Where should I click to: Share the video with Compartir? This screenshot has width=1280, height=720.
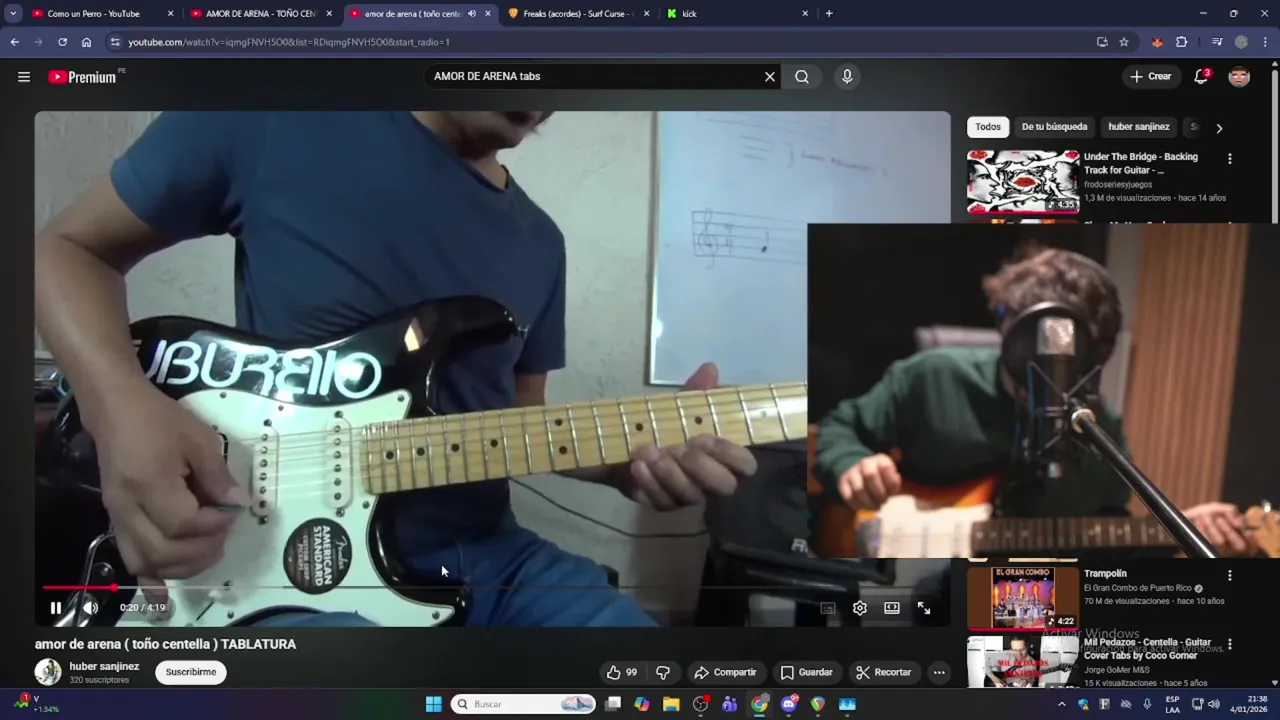pos(725,672)
